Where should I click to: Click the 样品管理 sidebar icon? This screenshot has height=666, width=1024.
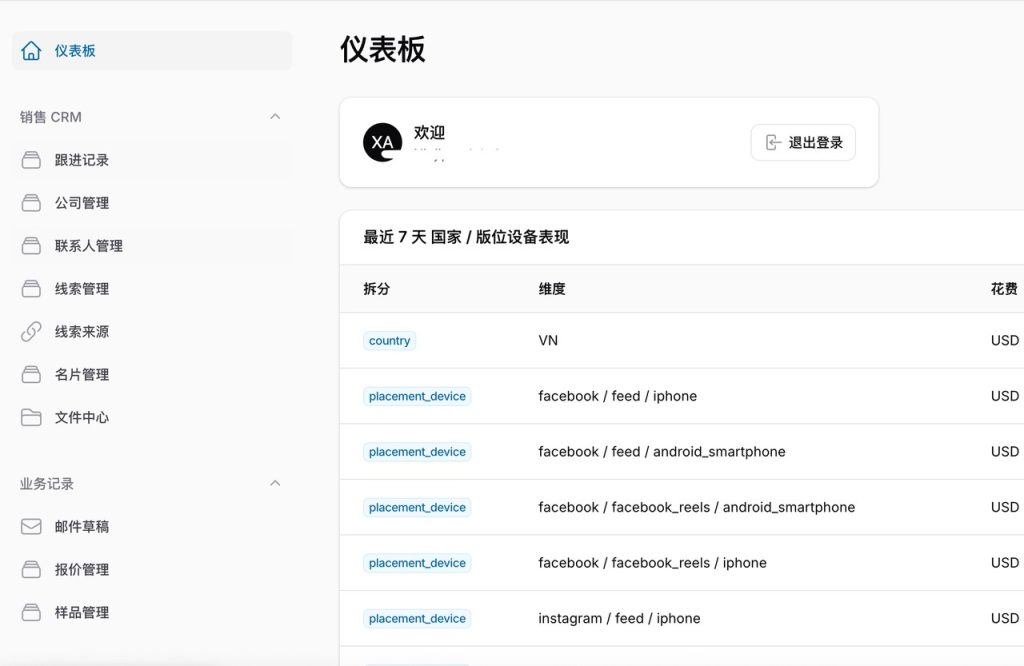[31, 612]
